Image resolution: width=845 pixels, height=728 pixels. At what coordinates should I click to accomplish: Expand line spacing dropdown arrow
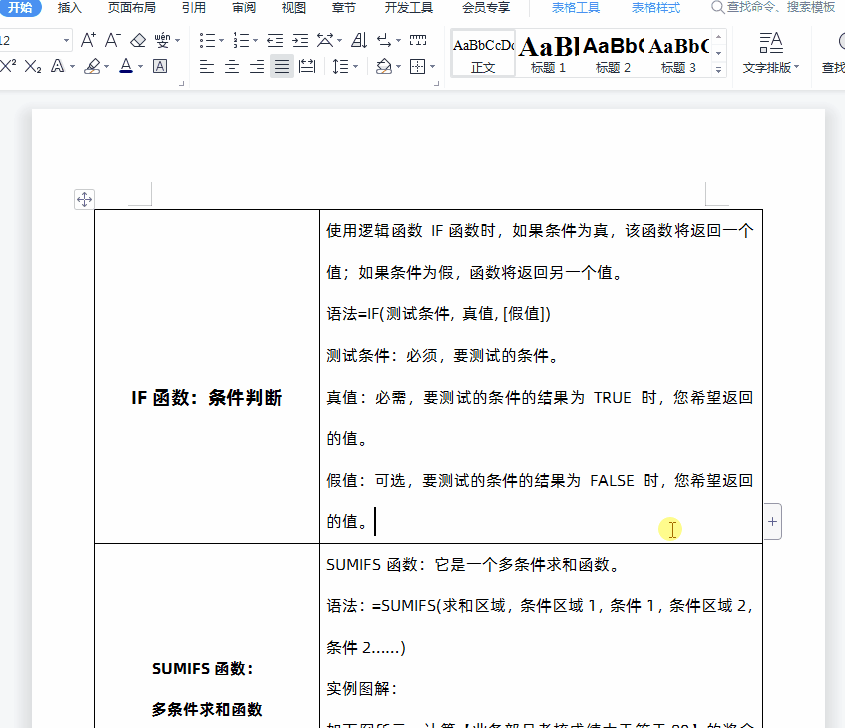355,67
